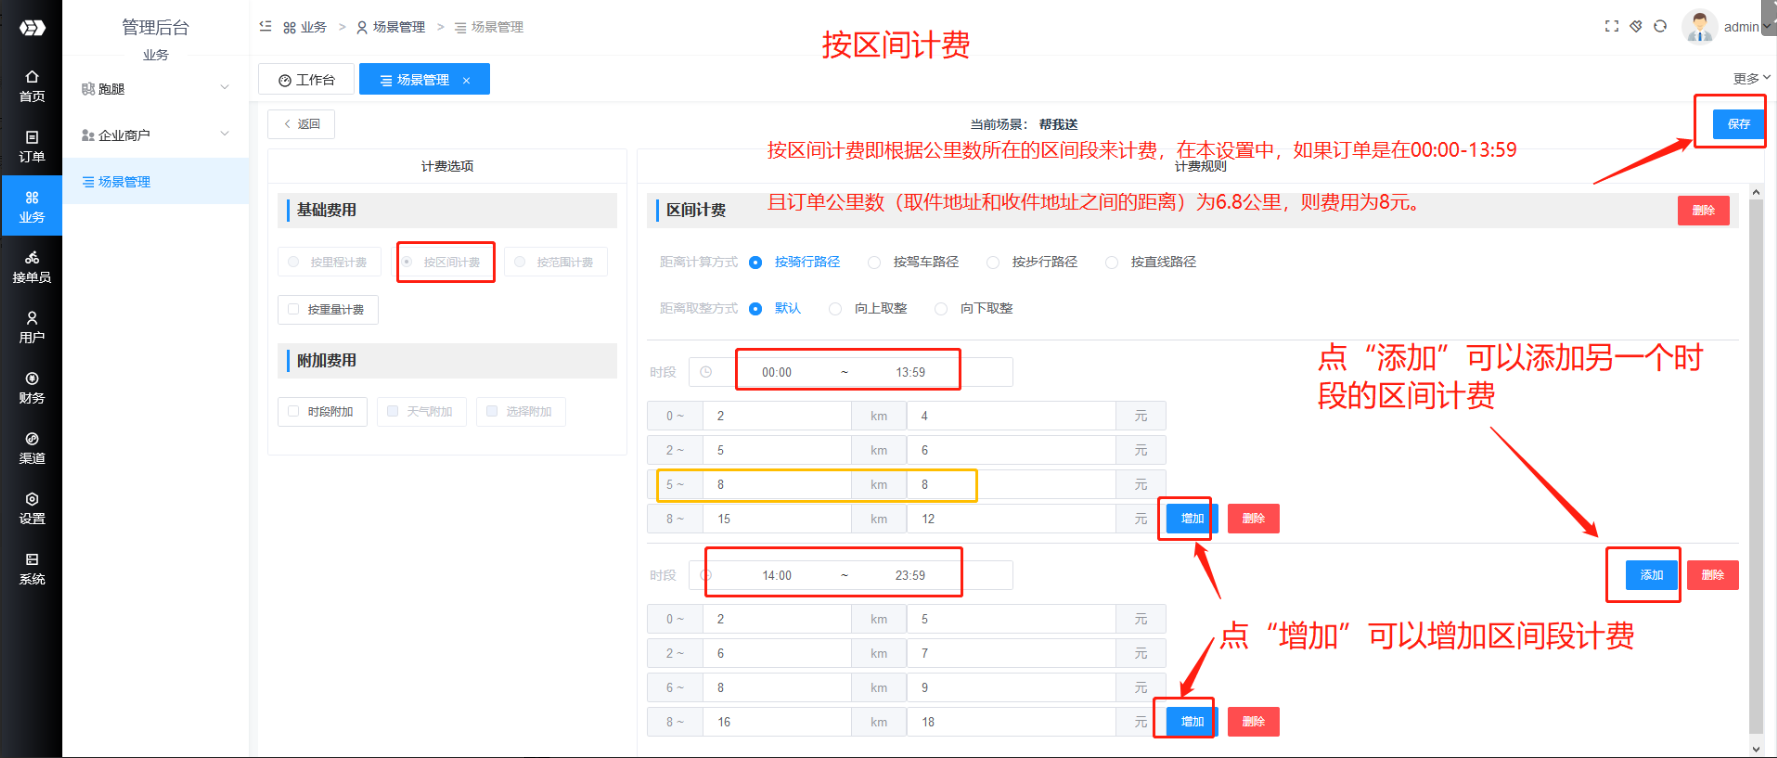Open the 订单 orders sidebar icon
The width and height of the screenshot is (1777, 758).
pos(31,146)
